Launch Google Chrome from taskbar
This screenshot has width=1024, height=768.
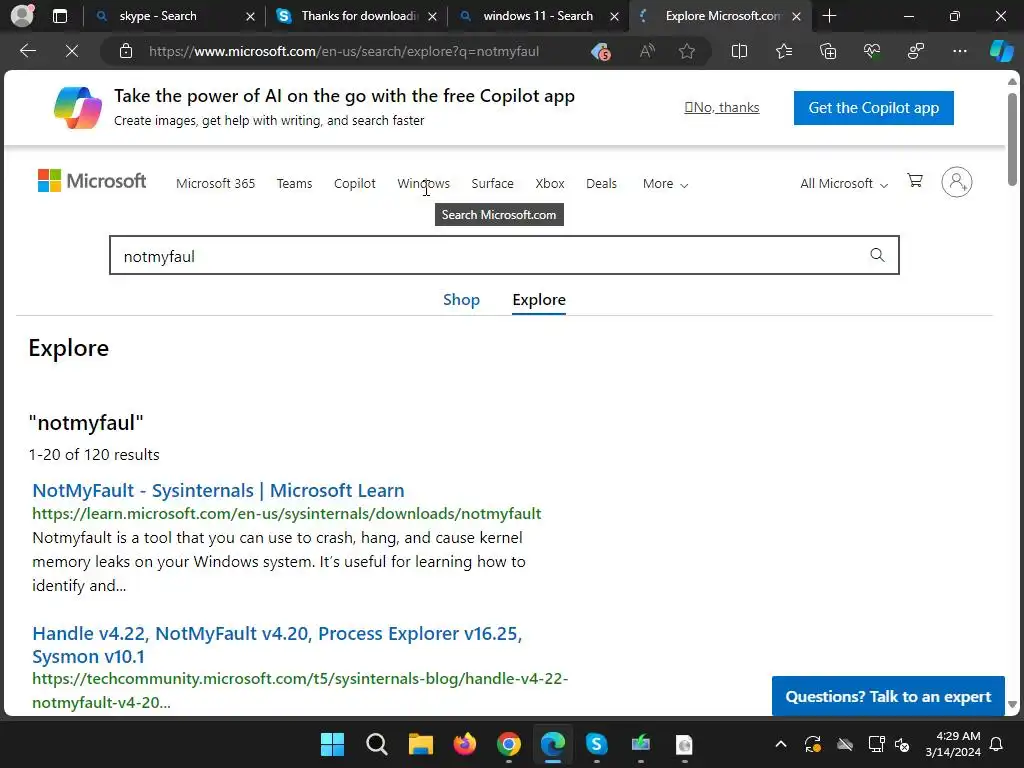tap(509, 744)
